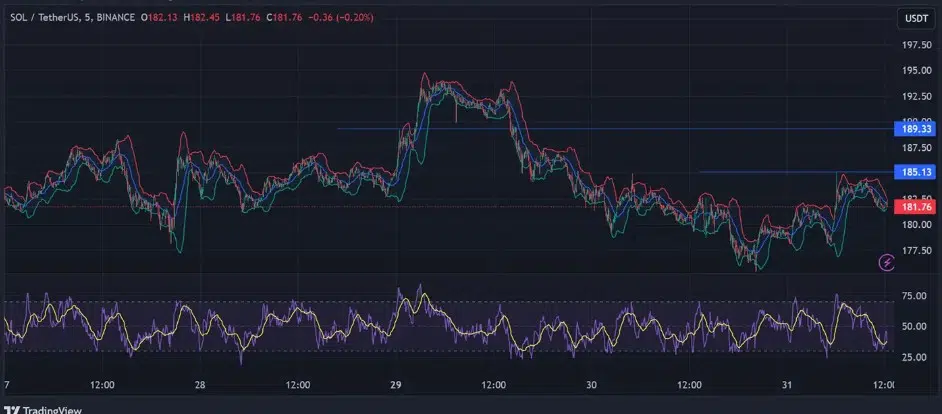Click the upper blue horizontal line at 189.33
Image resolution: width=942 pixels, height=414 pixels.
[x=600, y=129]
